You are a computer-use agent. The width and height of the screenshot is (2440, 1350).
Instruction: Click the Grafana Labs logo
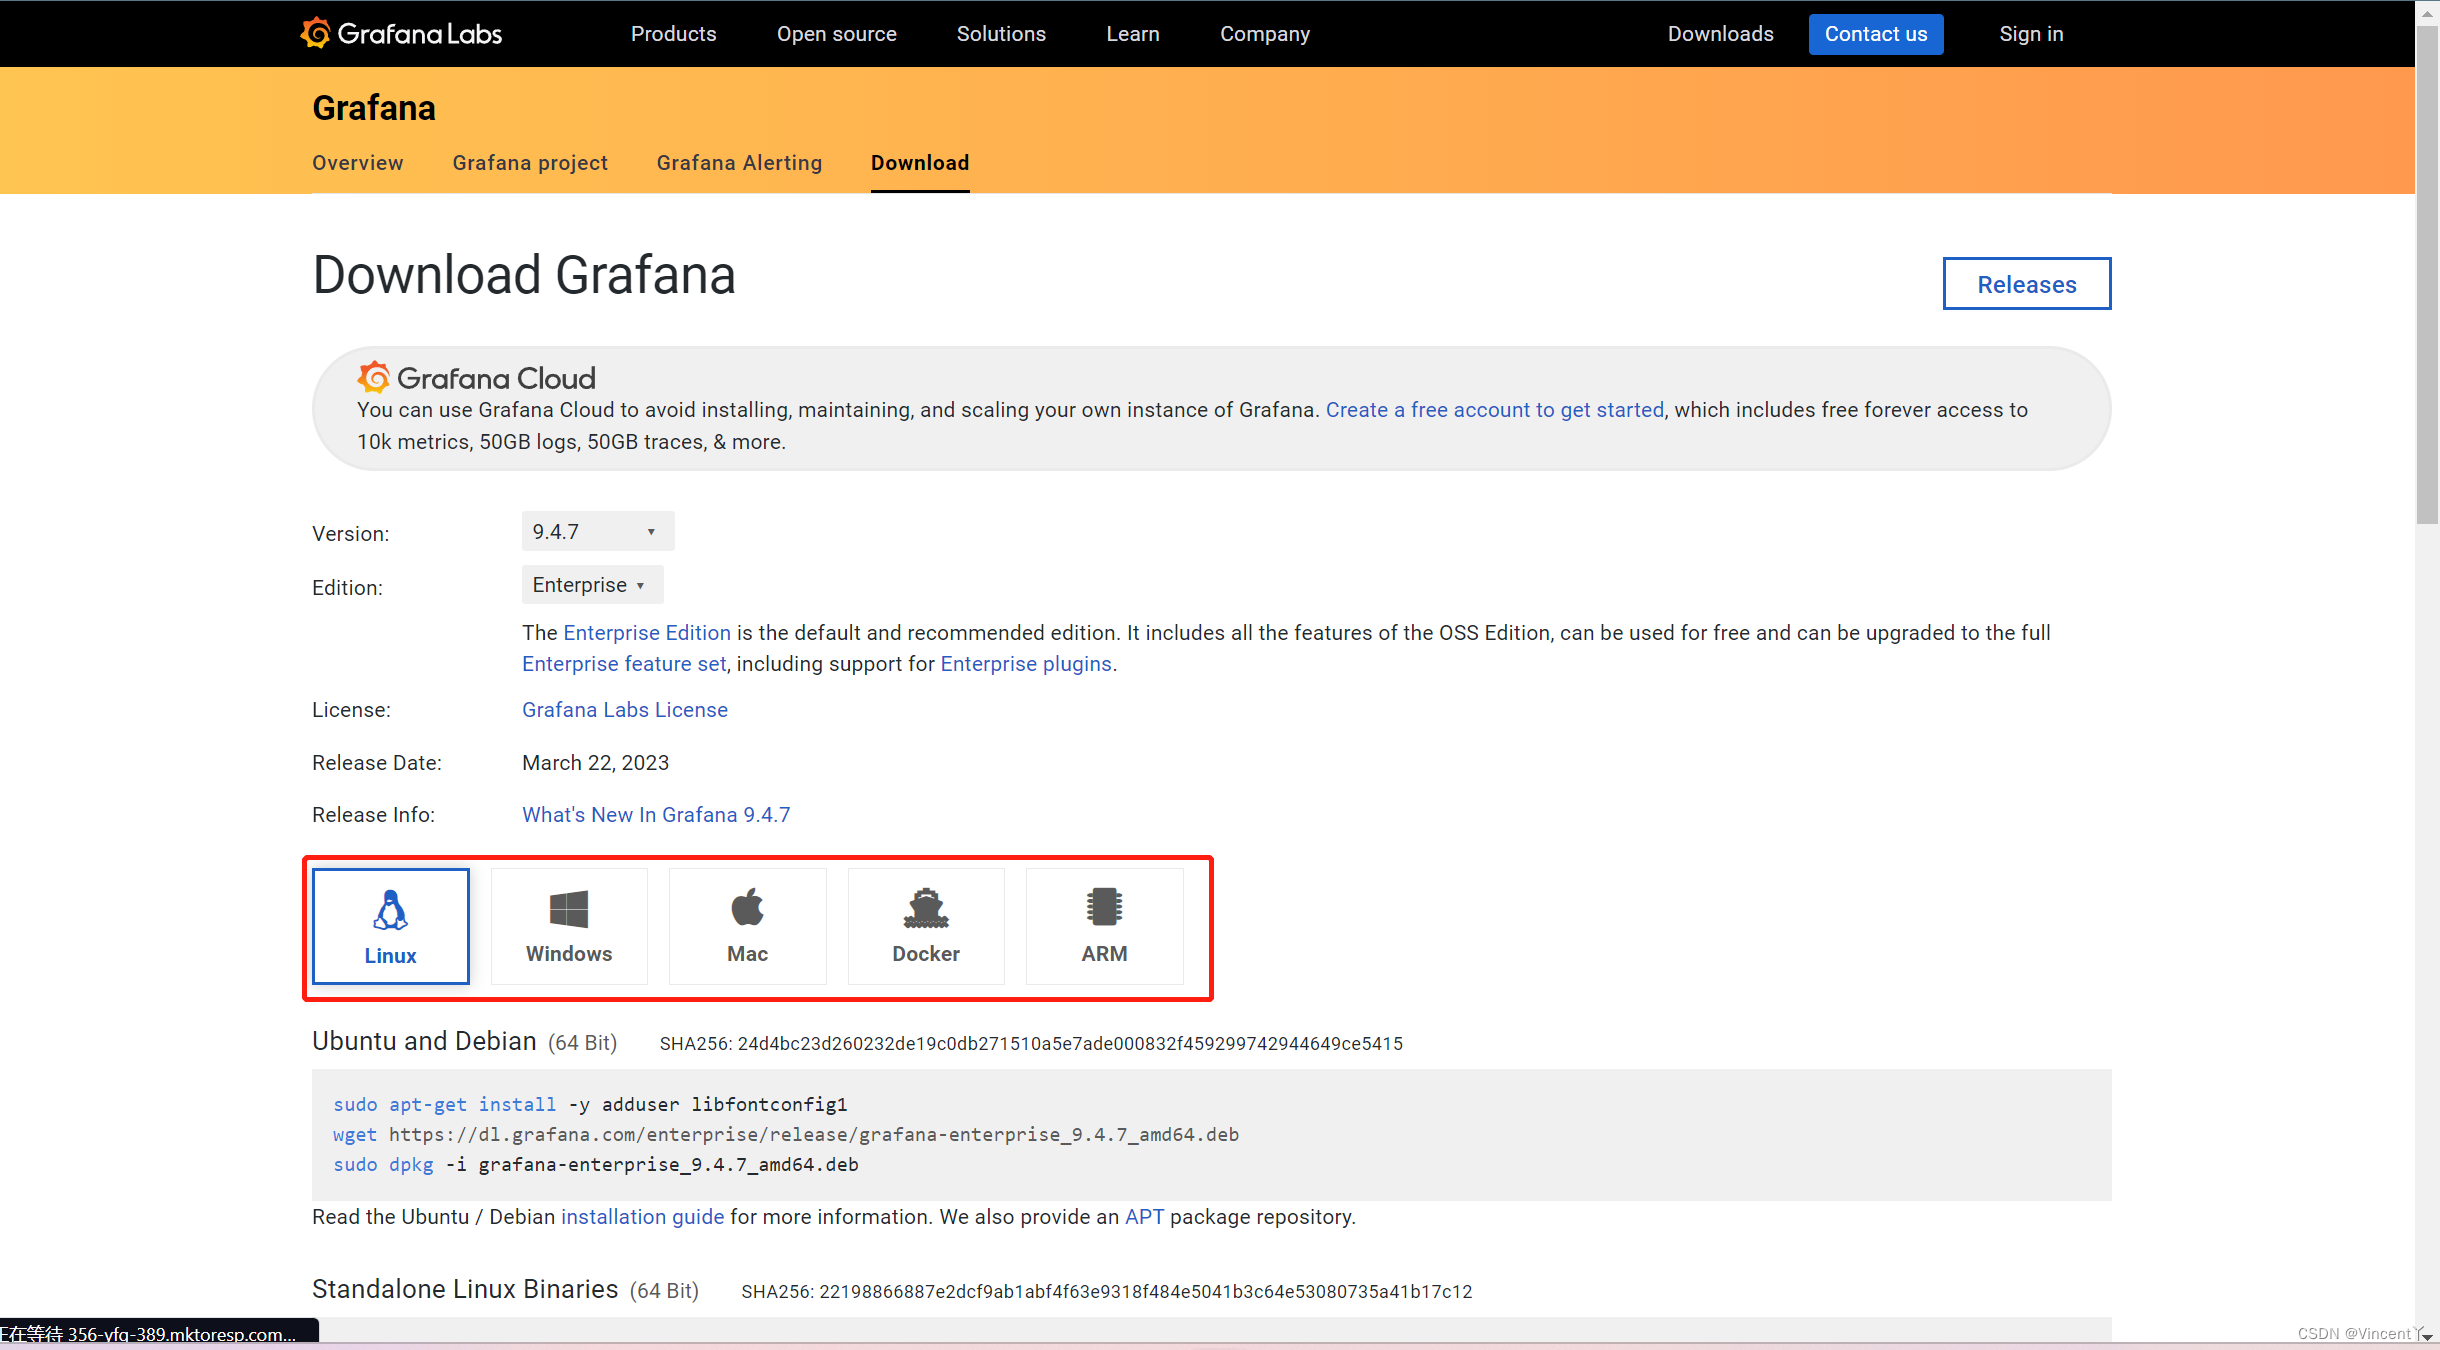click(399, 33)
